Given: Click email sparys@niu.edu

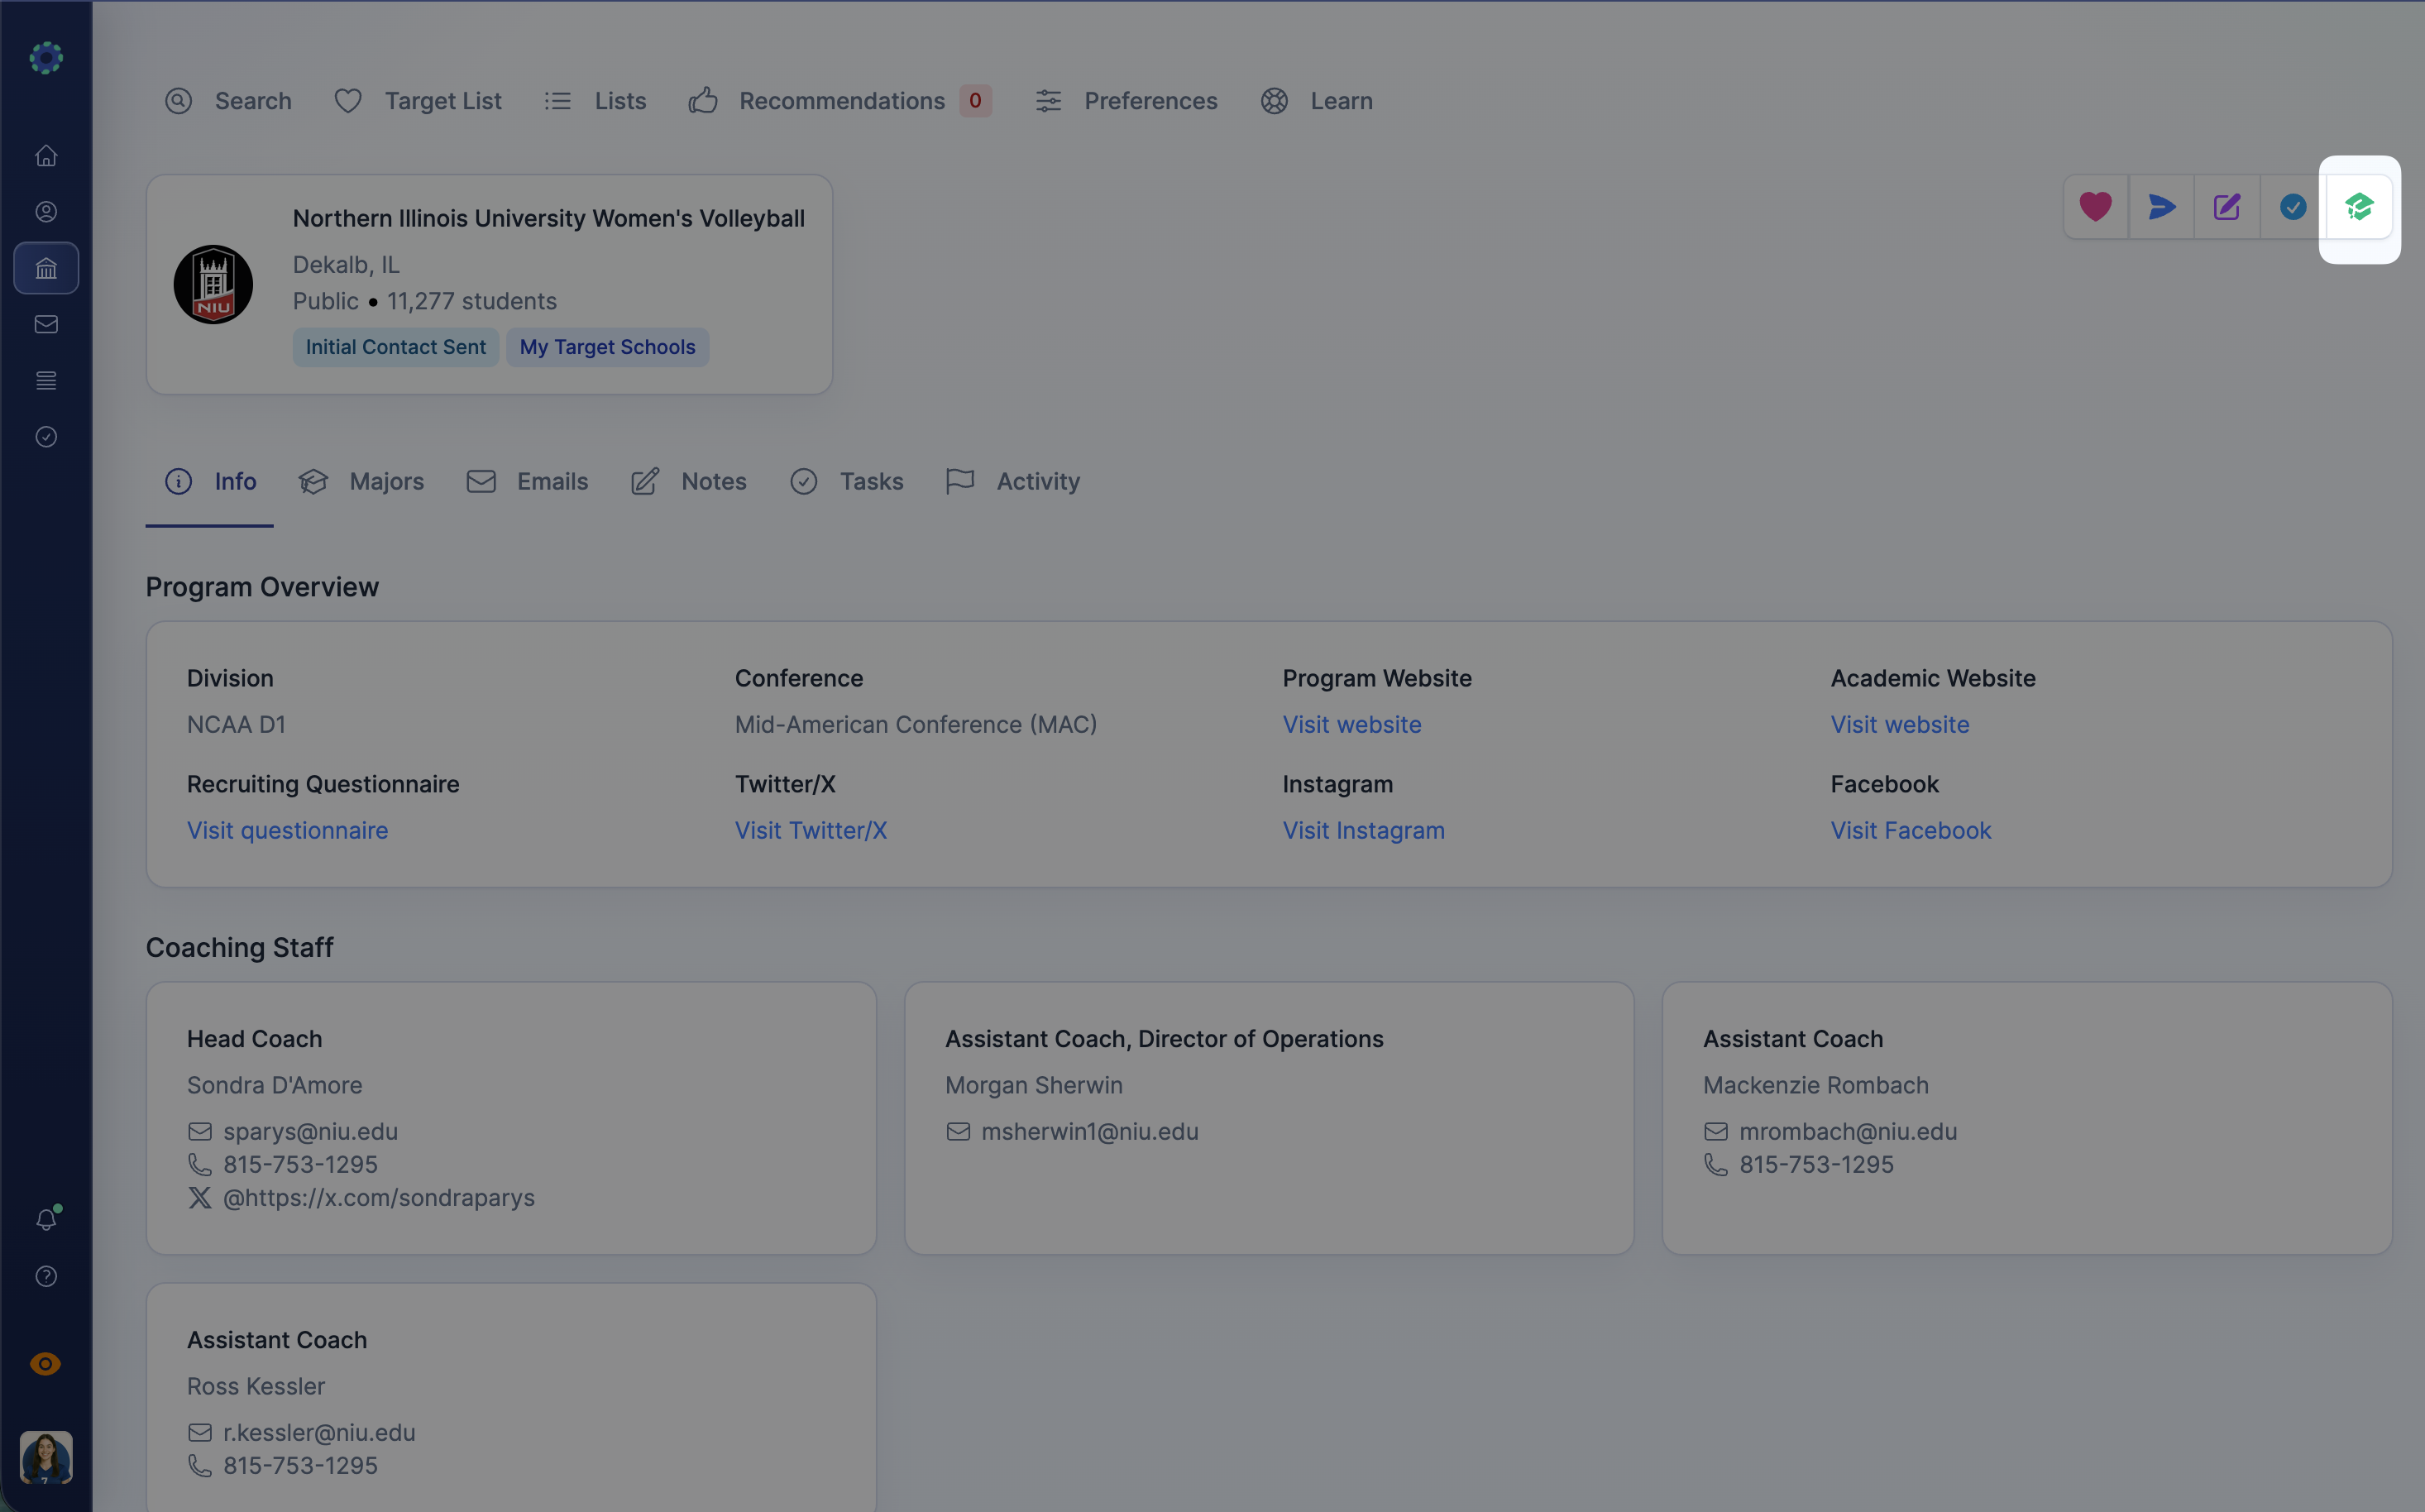Looking at the screenshot, I should (x=310, y=1131).
